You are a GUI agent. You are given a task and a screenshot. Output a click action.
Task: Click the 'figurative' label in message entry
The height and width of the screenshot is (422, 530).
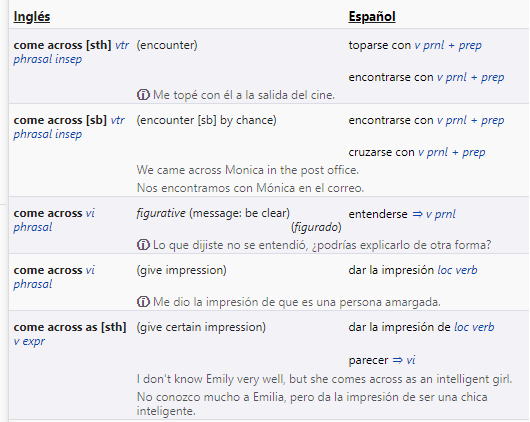(161, 213)
